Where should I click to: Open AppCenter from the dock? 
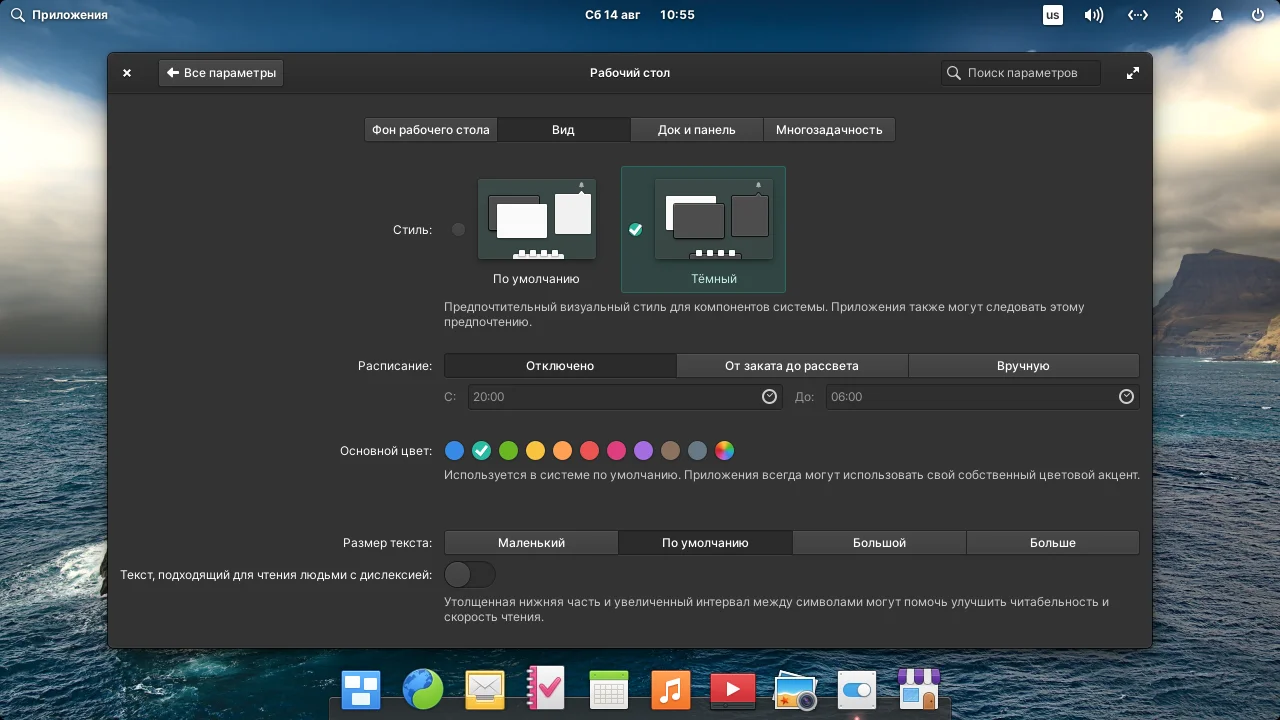pos(919,689)
